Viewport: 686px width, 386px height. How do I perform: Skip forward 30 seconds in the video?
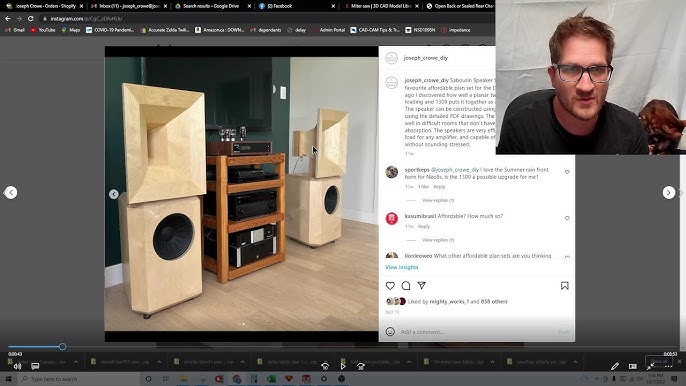tap(360, 366)
